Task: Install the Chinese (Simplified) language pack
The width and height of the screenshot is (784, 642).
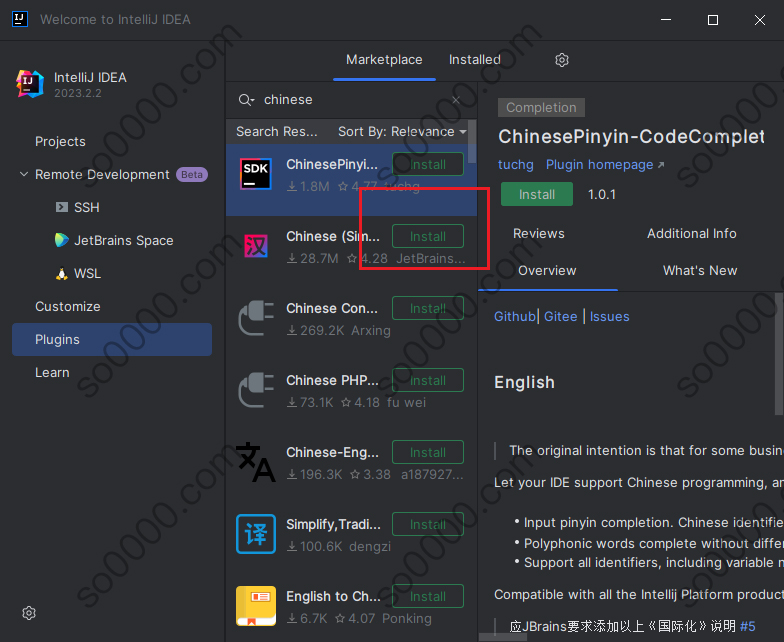Action: (x=428, y=236)
